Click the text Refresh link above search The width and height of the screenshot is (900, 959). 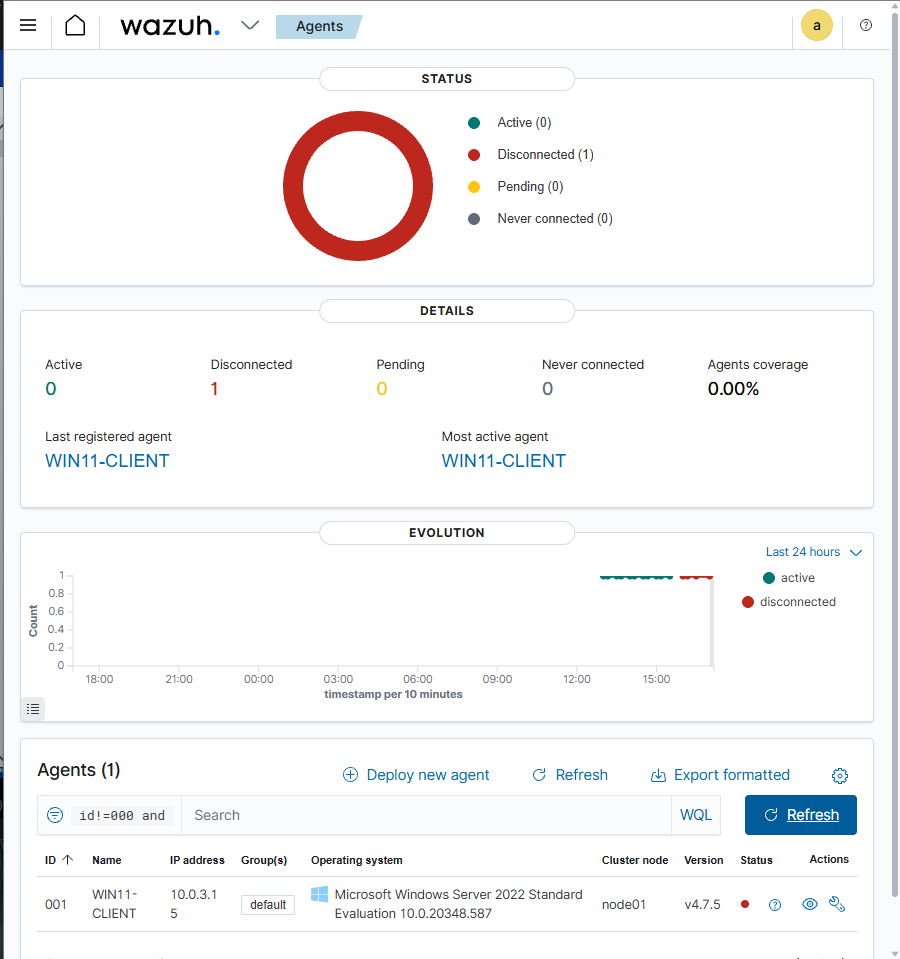click(x=570, y=775)
